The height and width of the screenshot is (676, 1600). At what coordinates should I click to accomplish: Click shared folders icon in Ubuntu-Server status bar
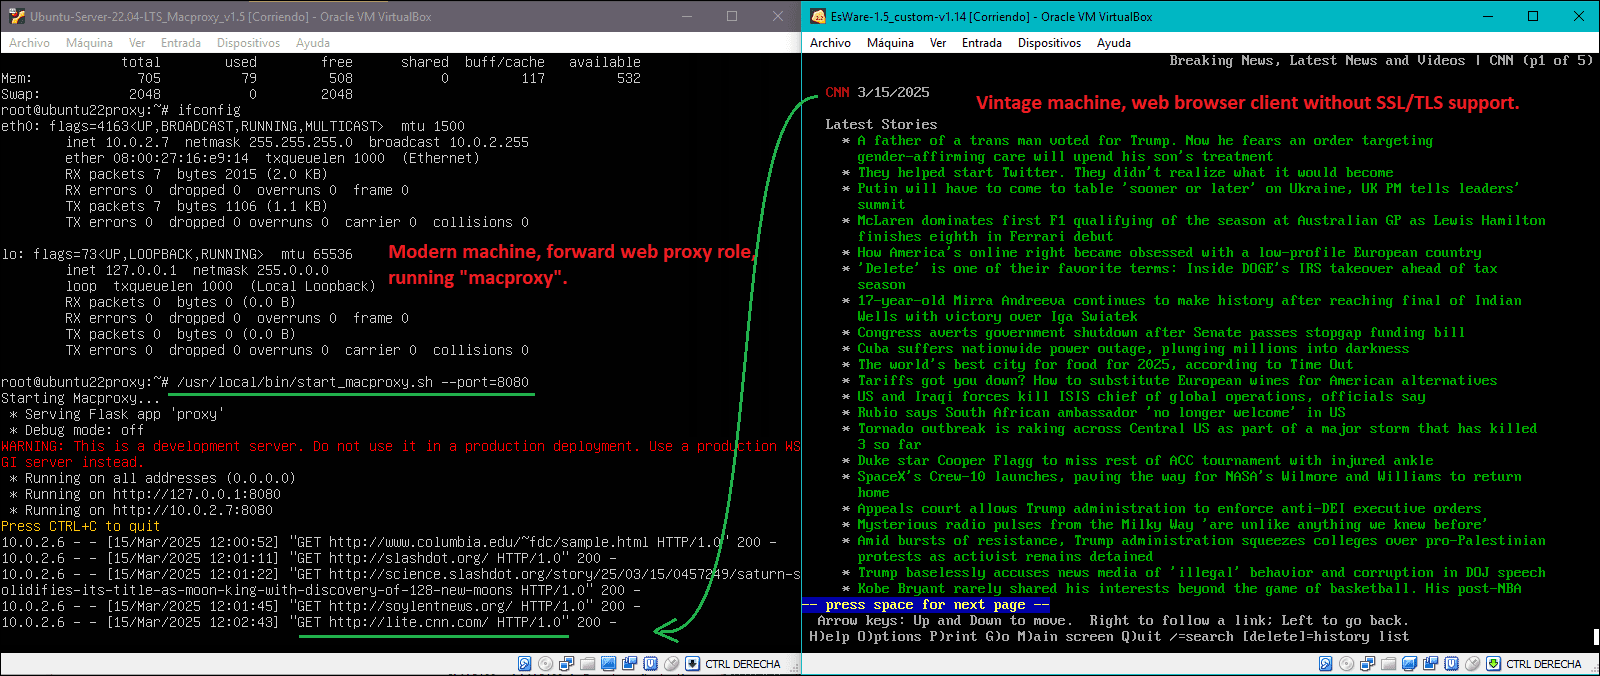(587, 663)
